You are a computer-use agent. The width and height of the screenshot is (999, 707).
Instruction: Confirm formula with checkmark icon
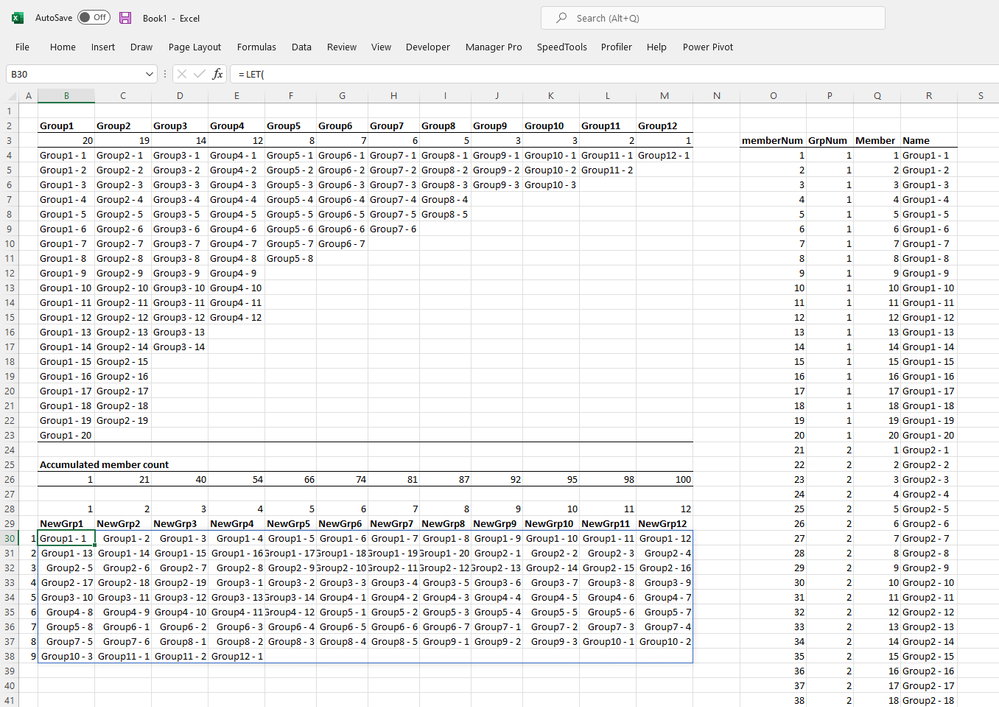tap(199, 74)
